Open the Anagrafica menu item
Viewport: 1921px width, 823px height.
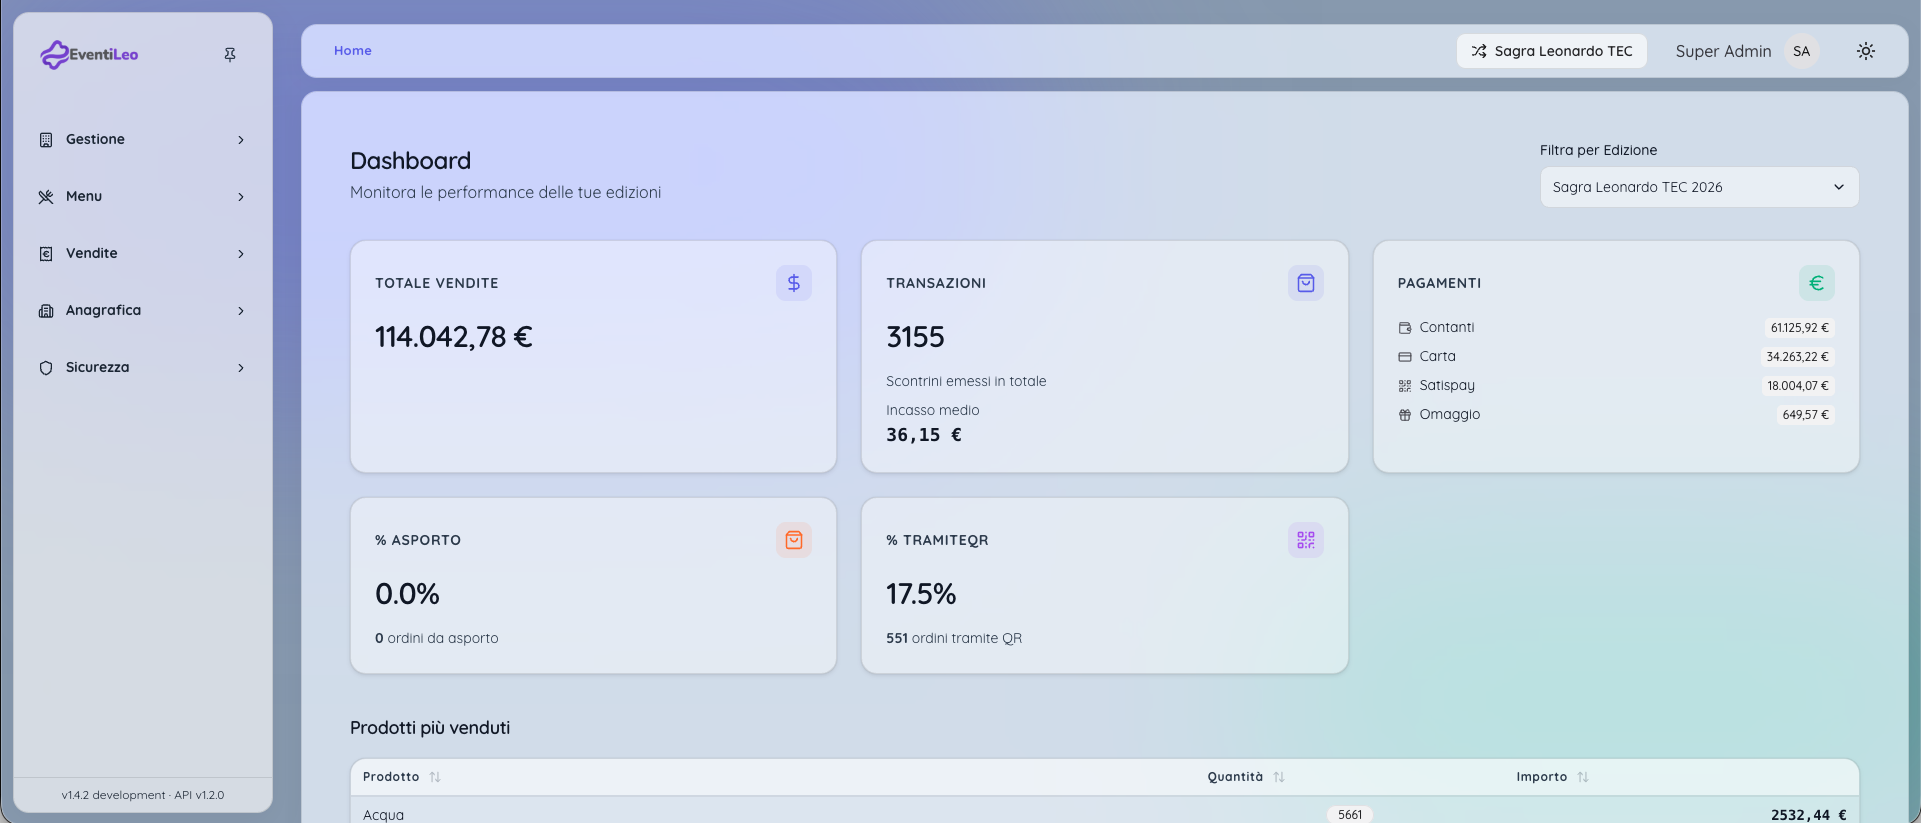143,311
